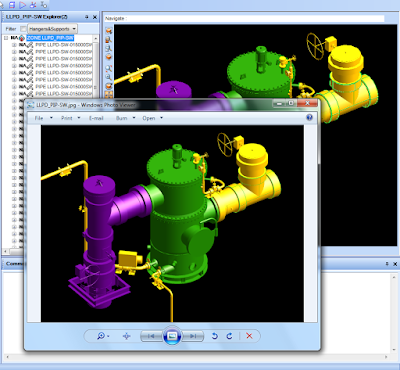Pin the Command panel at bottom

click(x=387, y=264)
